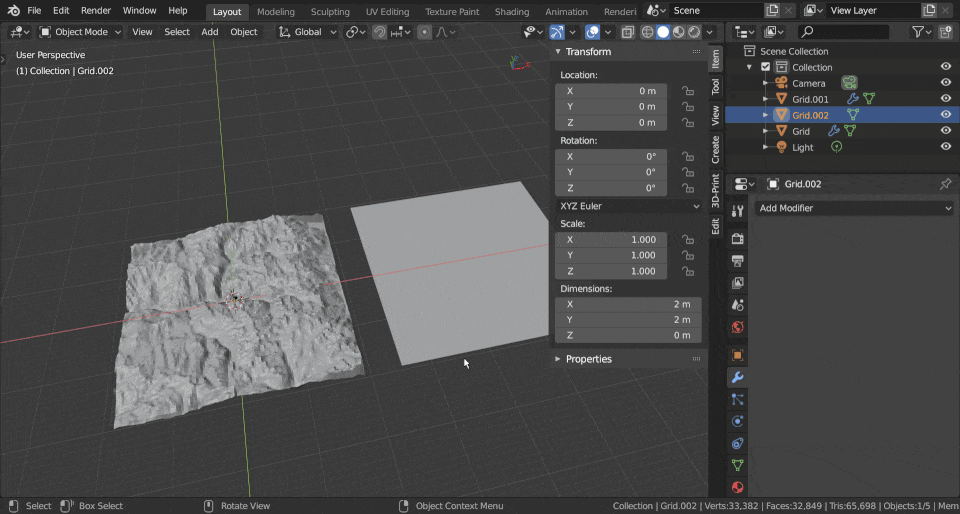Switch to rendered viewport shading
The width and height of the screenshot is (960, 514).
[694, 32]
